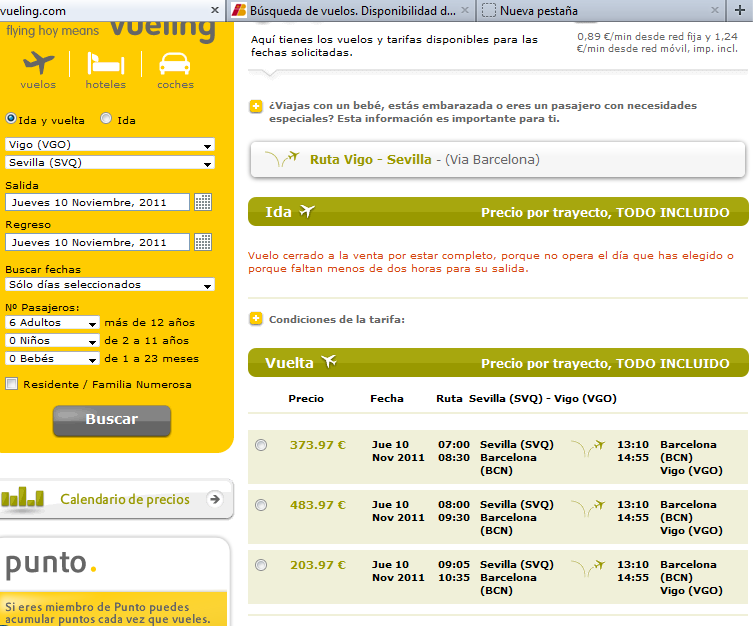Open the 0 Bebés passenger dropdown
Image resolution: width=753 pixels, height=626 pixels.
click(52, 359)
